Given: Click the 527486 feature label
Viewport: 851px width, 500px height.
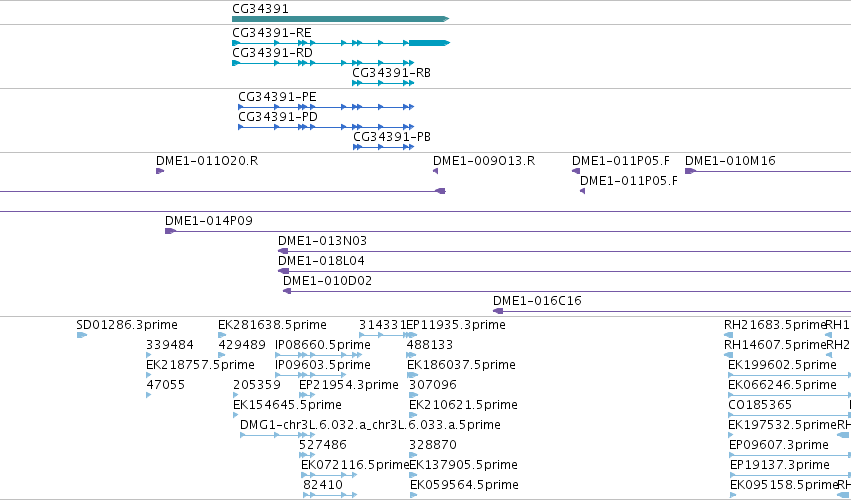Looking at the screenshot, I should click(322, 445).
